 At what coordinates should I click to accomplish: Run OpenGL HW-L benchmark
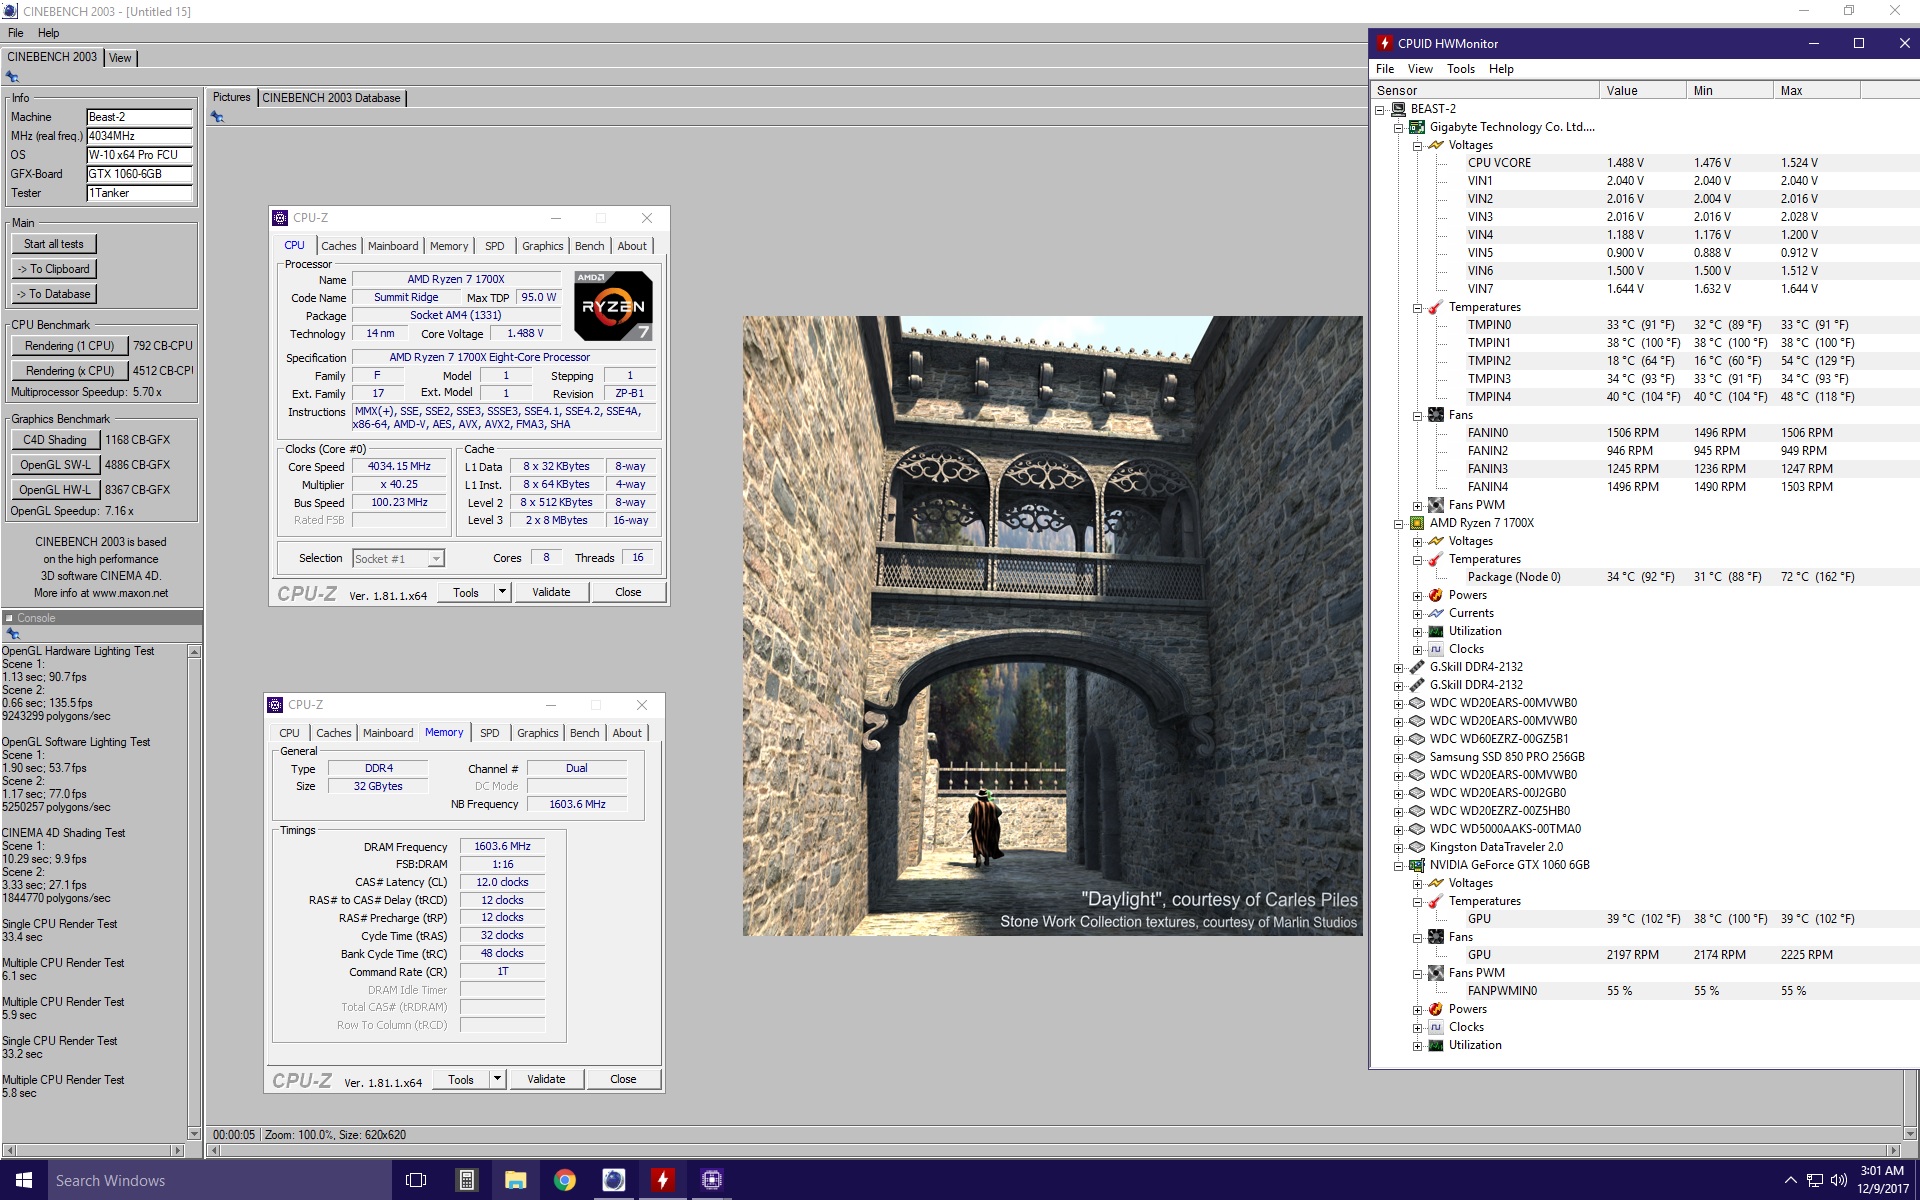pyautogui.click(x=55, y=490)
